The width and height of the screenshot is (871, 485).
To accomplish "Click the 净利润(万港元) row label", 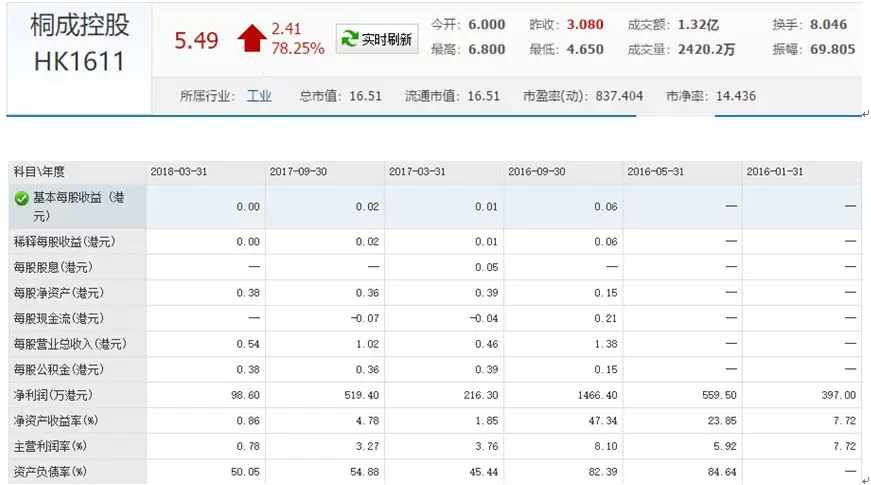I will [53, 395].
